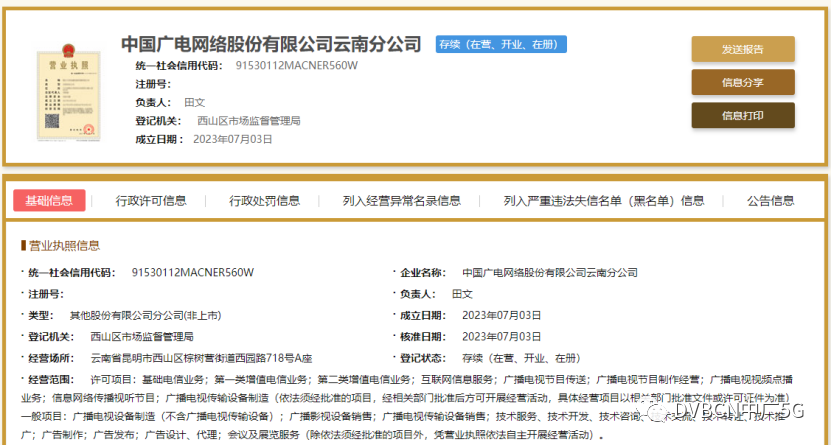Click 负责人 value 田文 in license details
The image size is (831, 446).
coord(462,294)
